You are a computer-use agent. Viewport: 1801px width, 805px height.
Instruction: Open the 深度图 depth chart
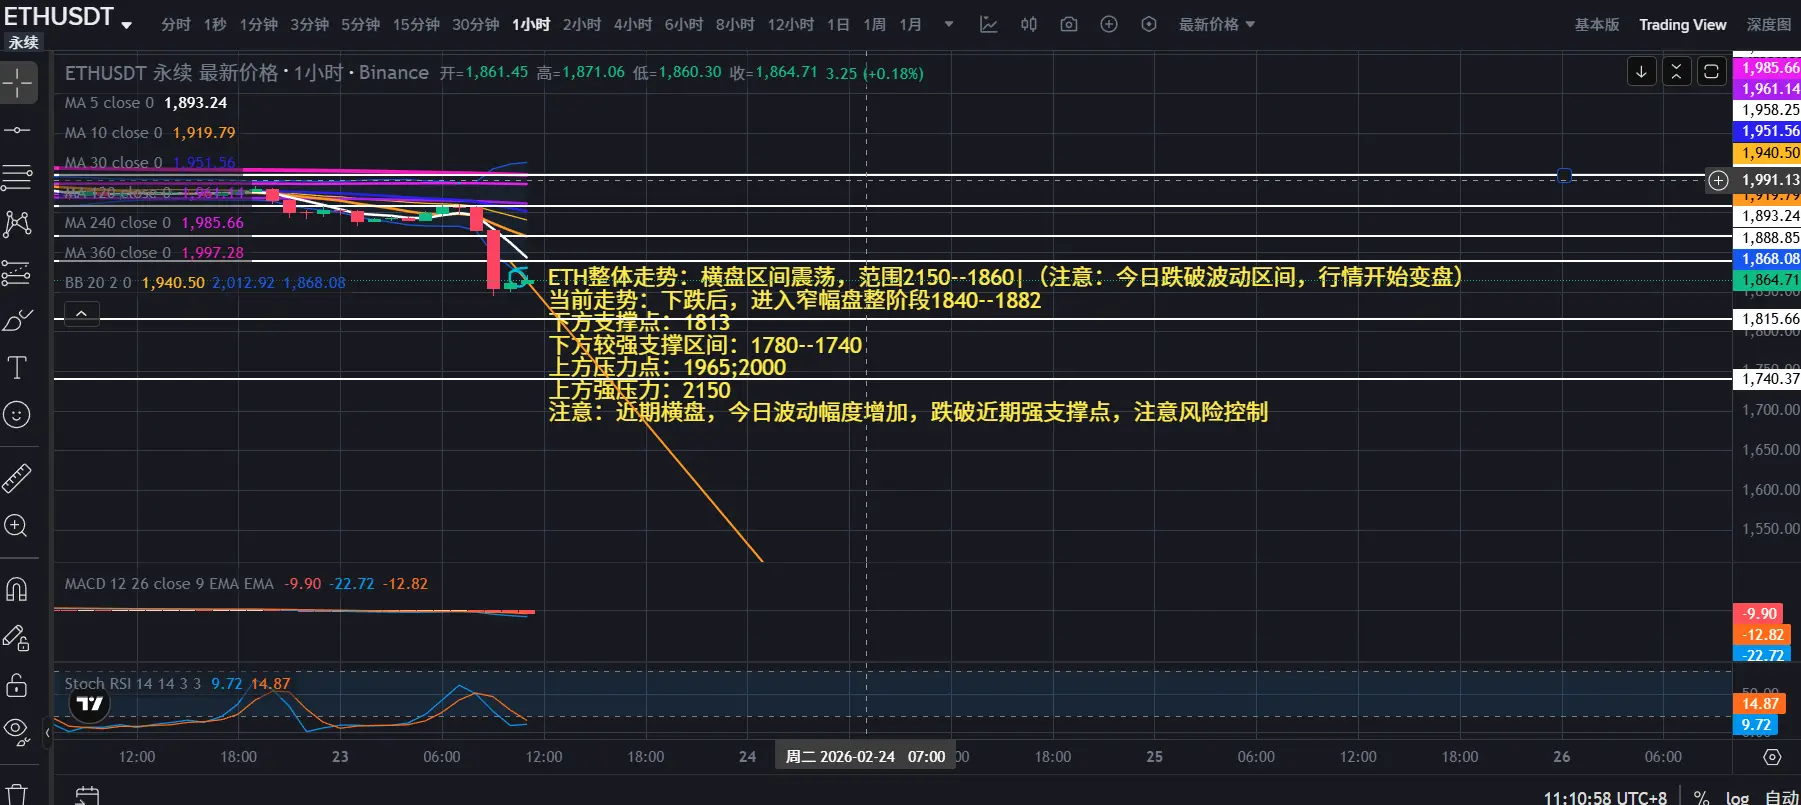(x=1769, y=24)
